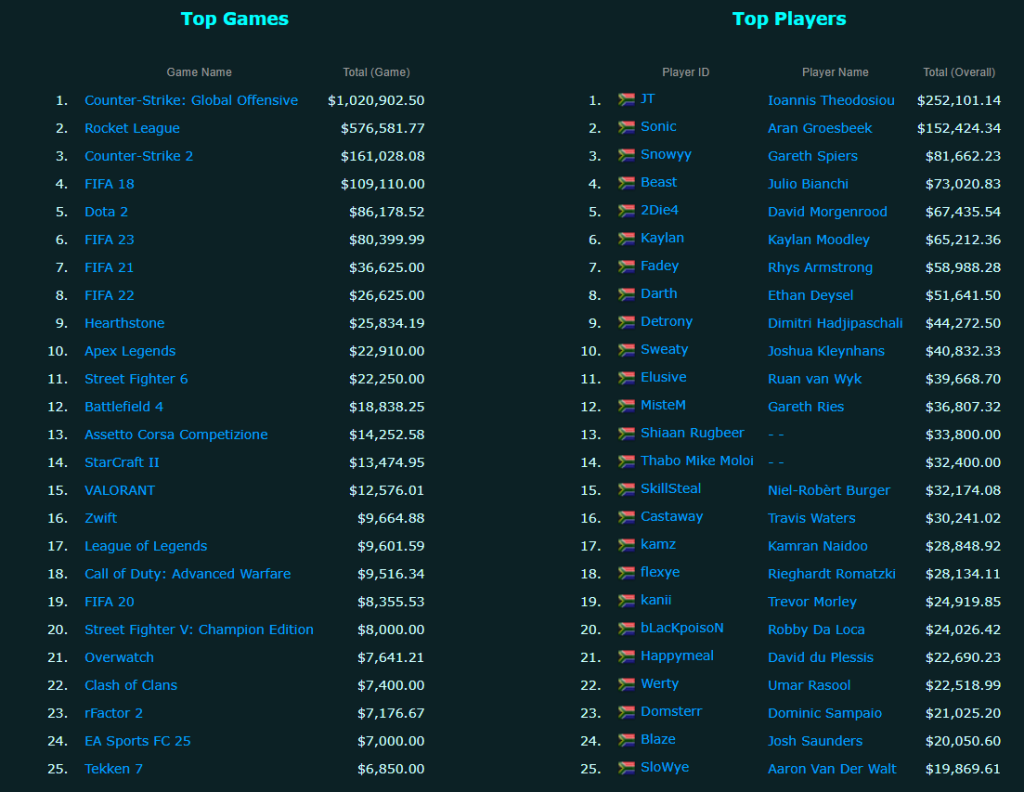The image size is (1024, 792).
Task: Open the Rocket League game link
Action: coord(132,128)
